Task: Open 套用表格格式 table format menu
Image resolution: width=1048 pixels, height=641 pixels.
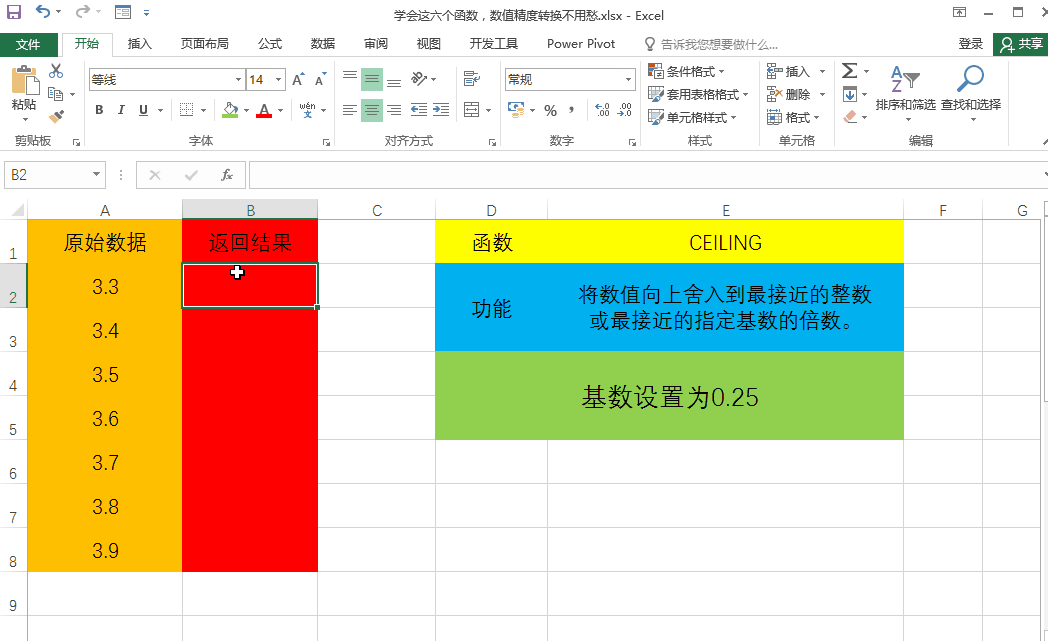Action: pyautogui.click(x=698, y=94)
